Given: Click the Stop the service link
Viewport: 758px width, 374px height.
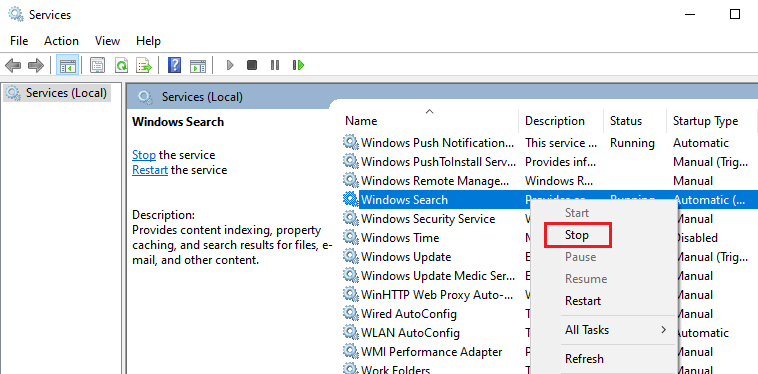Looking at the screenshot, I should click(x=144, y=155).
